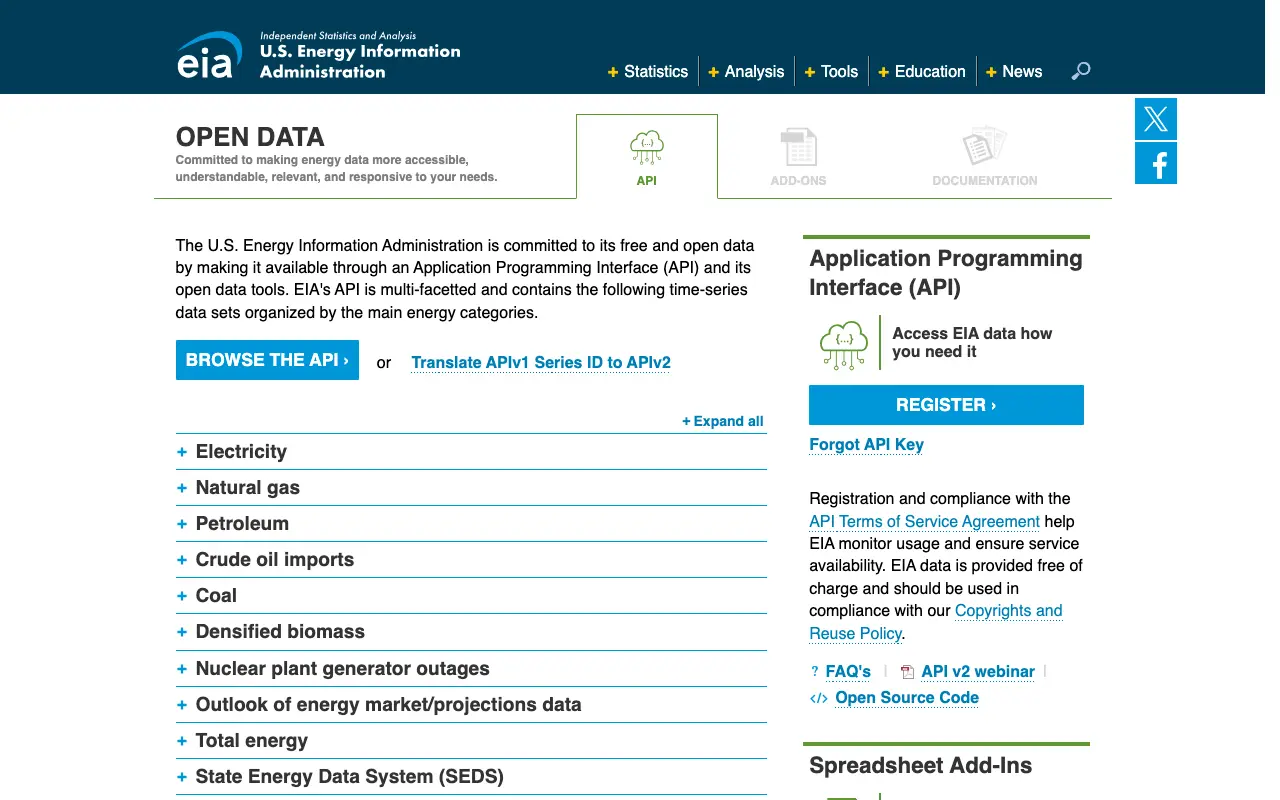The image size is (1280, 800).
Task: Open the FAQ's link
Action: point(848,672)
